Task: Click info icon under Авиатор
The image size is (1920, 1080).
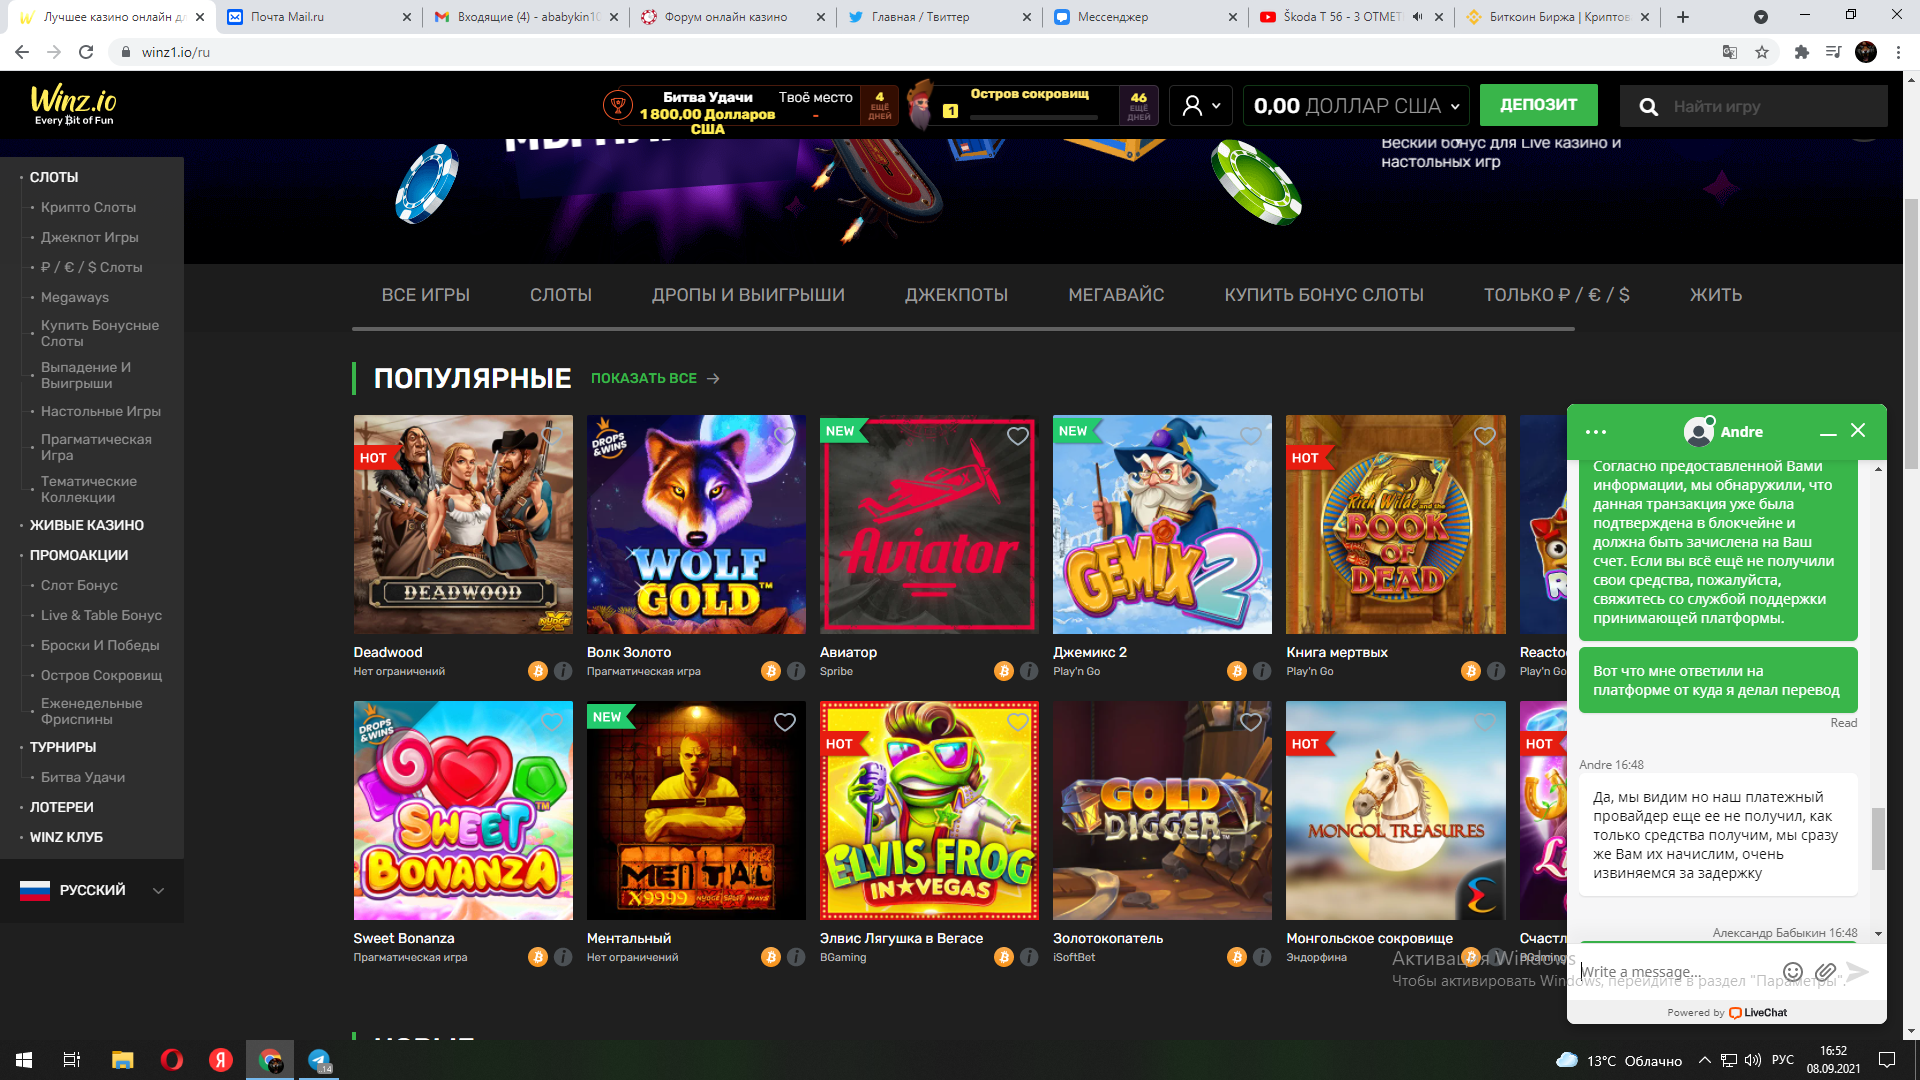Action: 1029,671
